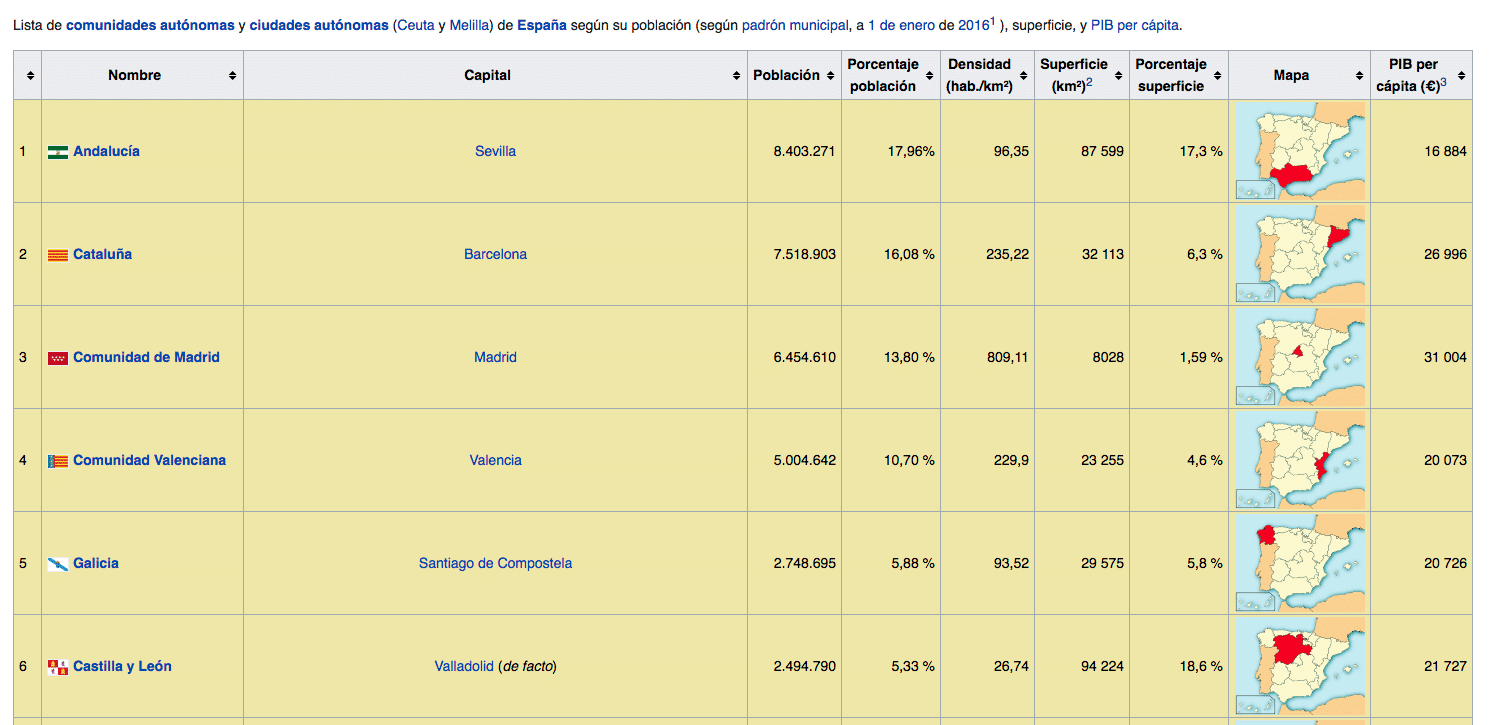Image resolution: width=1492 pixels, height=725 pixels.
Task: Click the comunidades autónomas link
Action: pos(150,25)
